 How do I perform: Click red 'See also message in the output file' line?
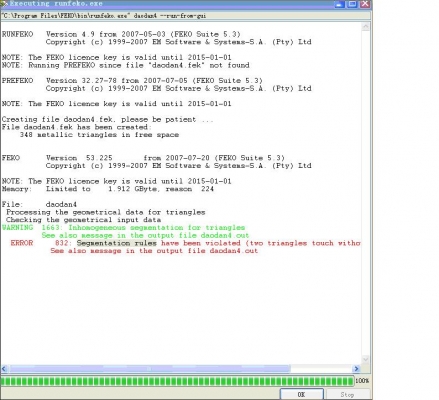click(154, 251)
